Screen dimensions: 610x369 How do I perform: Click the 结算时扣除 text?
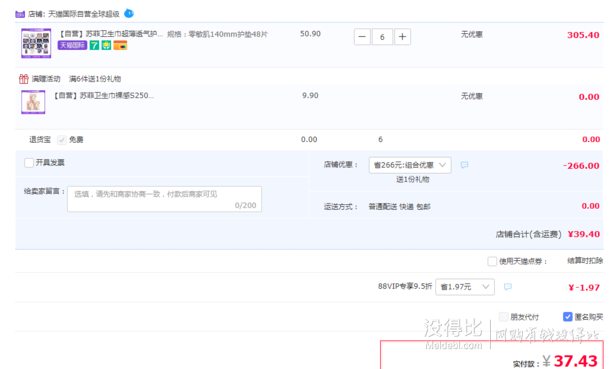pyautogui.click(x=585, y=261)
